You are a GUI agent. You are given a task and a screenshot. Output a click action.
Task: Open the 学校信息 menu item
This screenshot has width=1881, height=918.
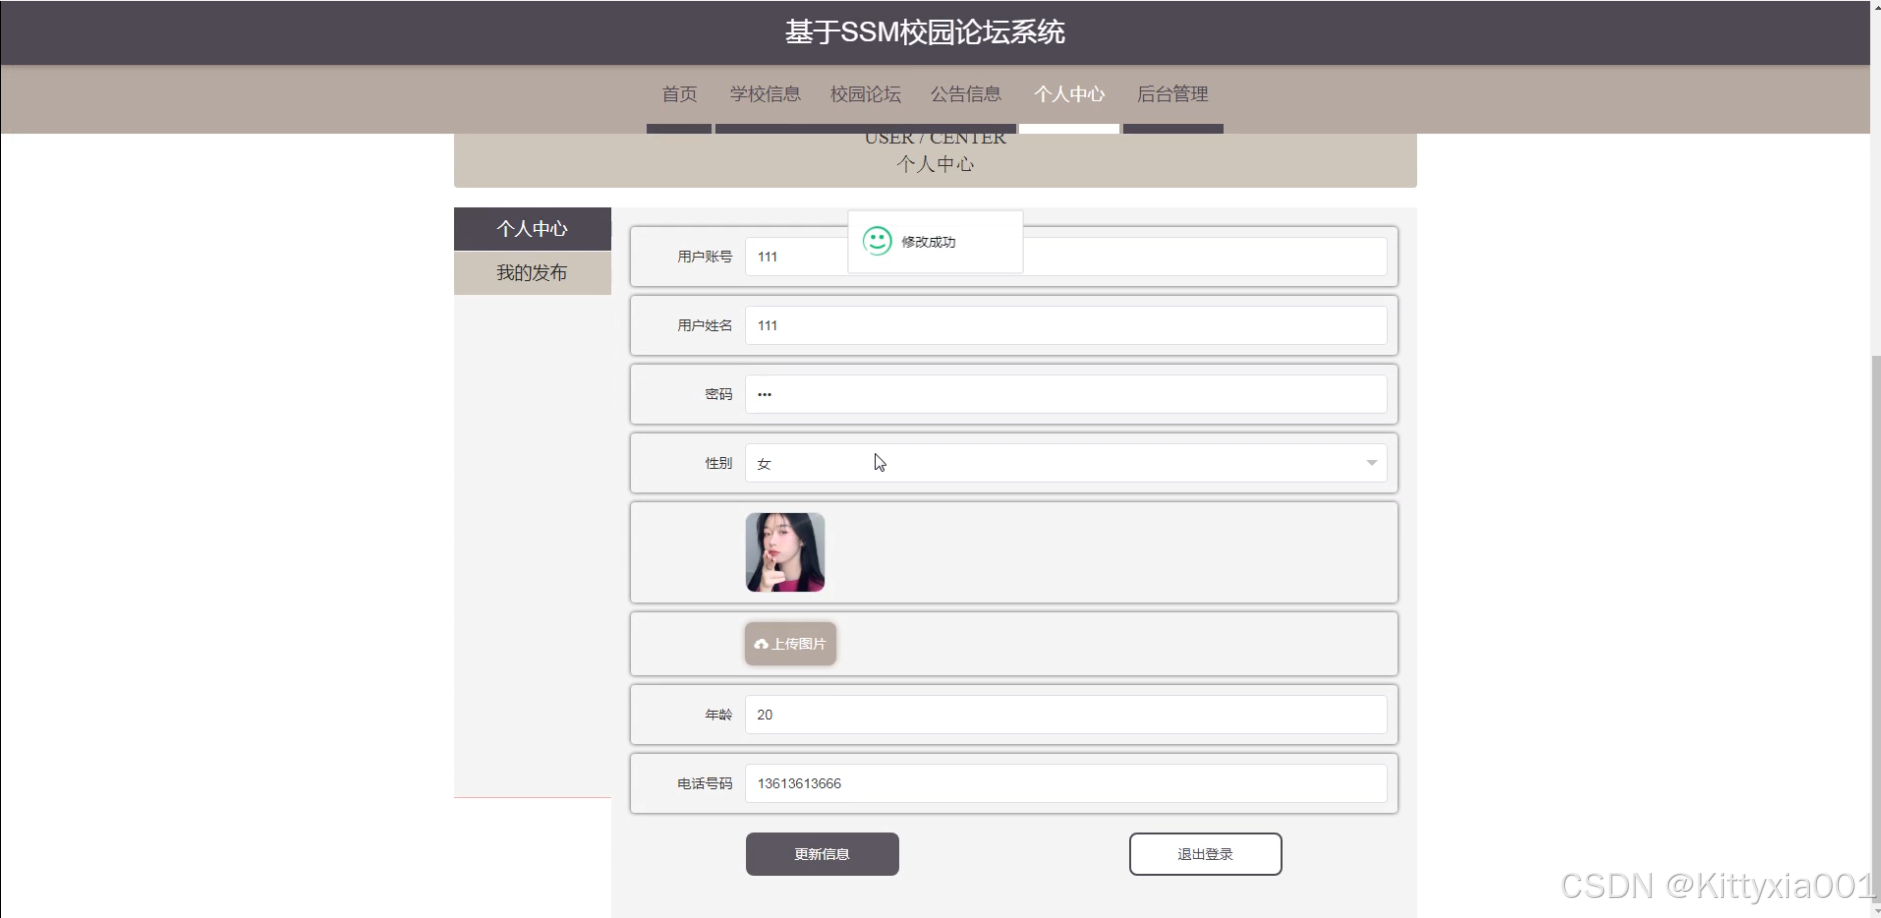[x=765, y=94]
